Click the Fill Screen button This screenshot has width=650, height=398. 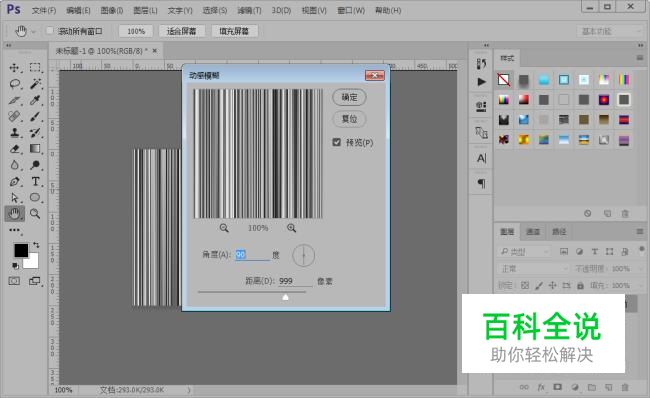pyautogui.click(x=234, y=31)
